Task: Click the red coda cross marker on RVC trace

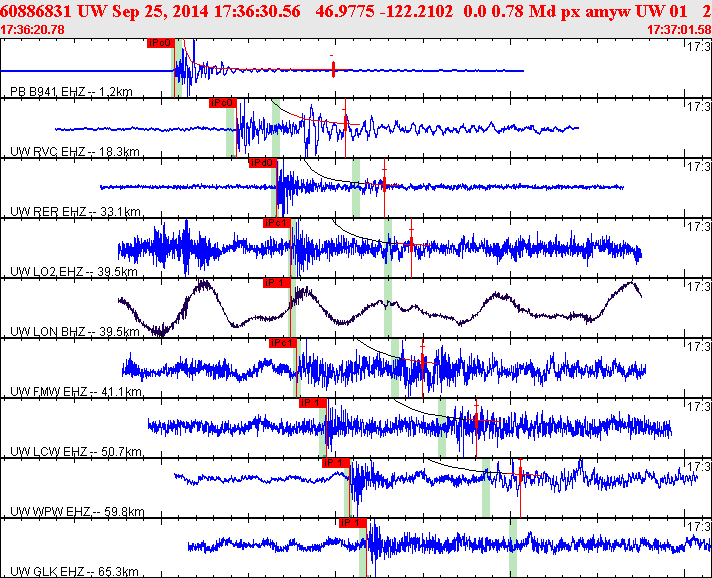Action: click(345, 123)
